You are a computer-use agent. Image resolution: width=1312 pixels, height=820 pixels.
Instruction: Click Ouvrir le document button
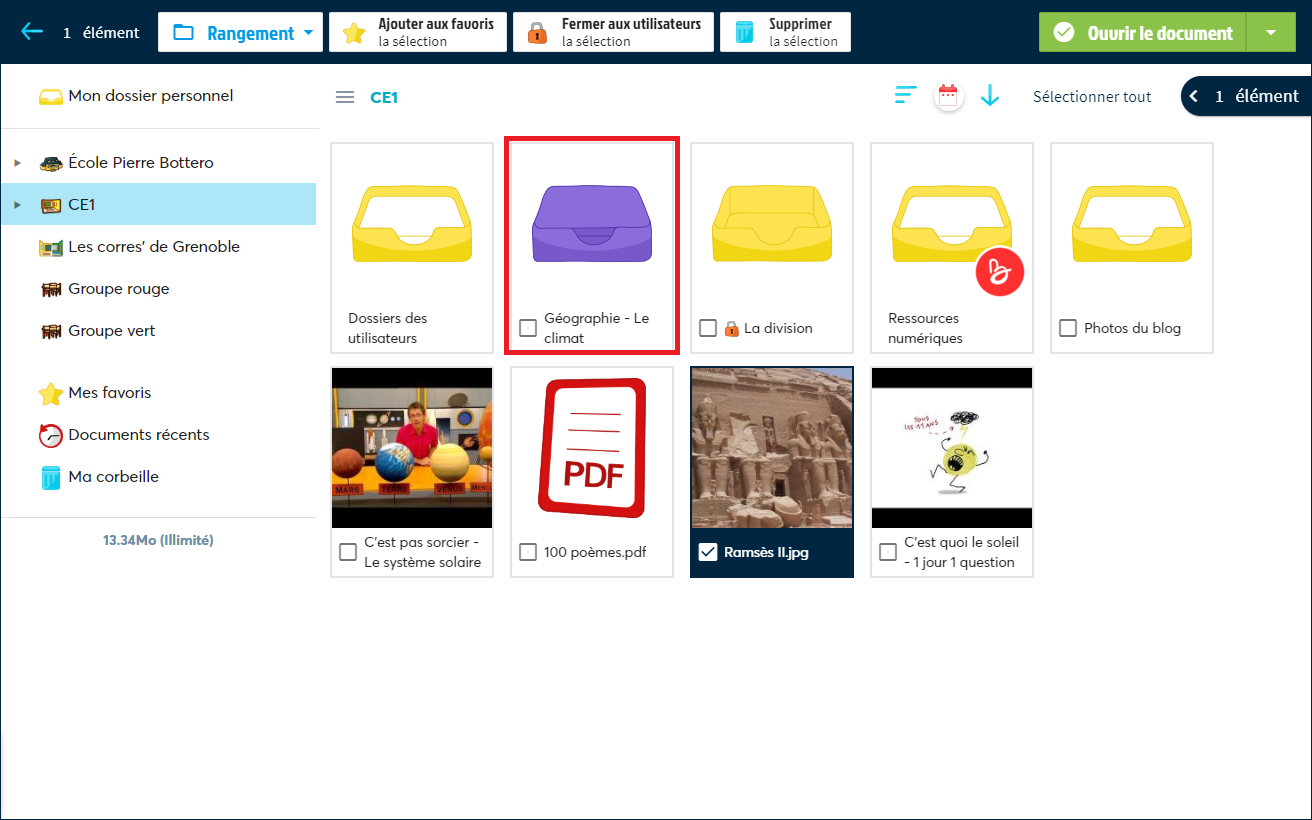1142,32
